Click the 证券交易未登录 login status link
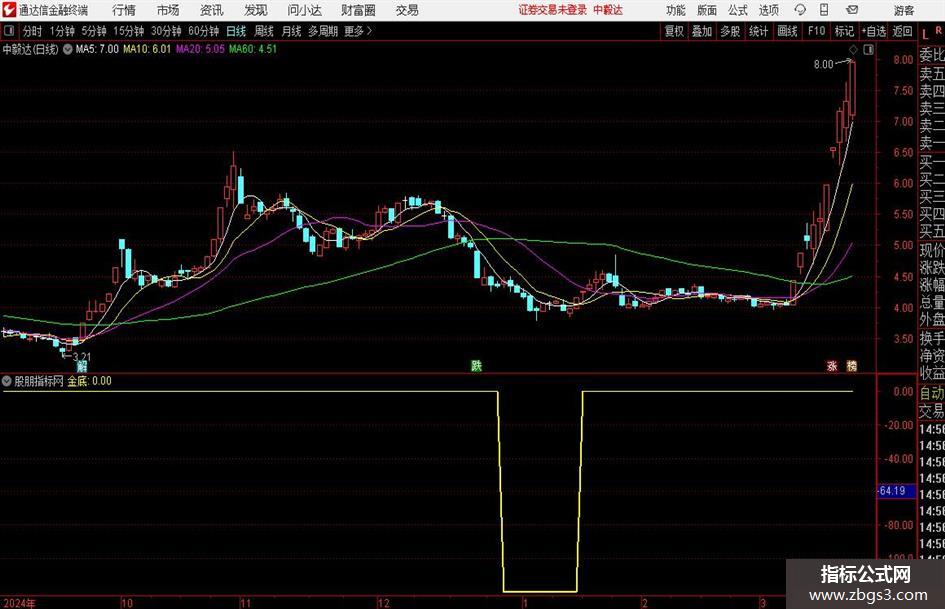This screenshot has width=945, height=609. [553, 10]
